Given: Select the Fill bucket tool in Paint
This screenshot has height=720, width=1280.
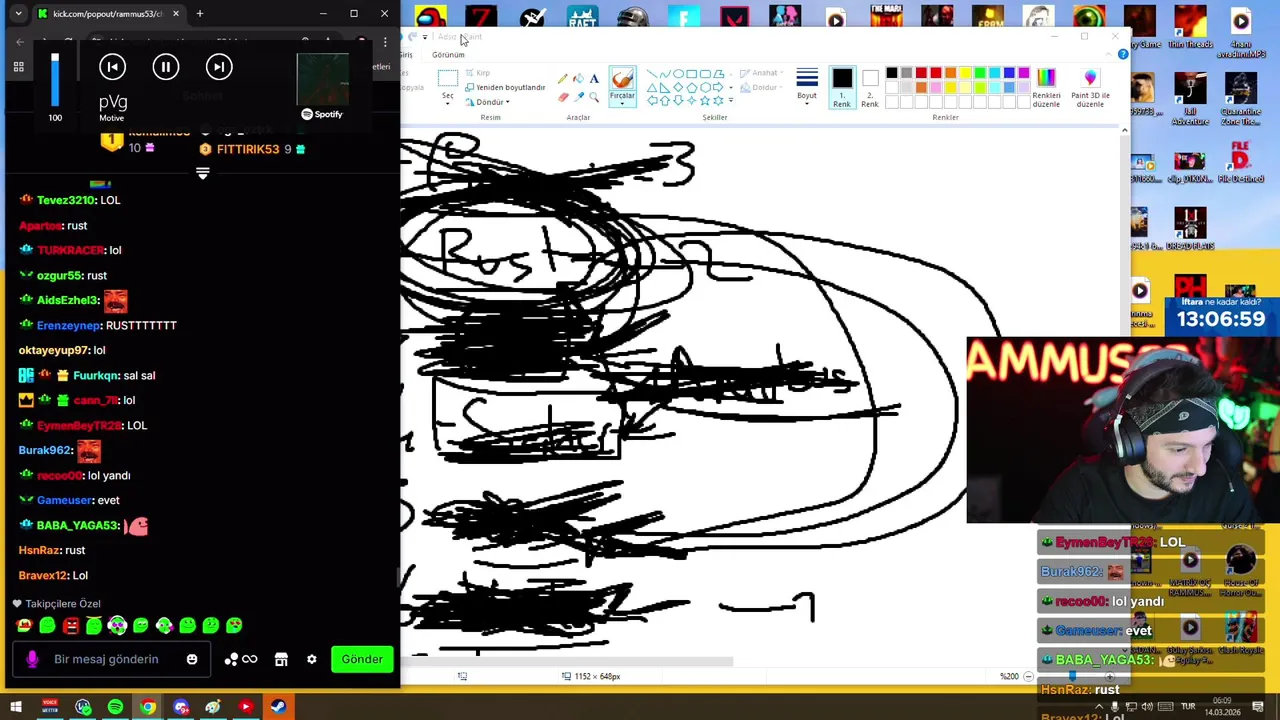Looking at the screenshot, I should (x=578, y=78).
